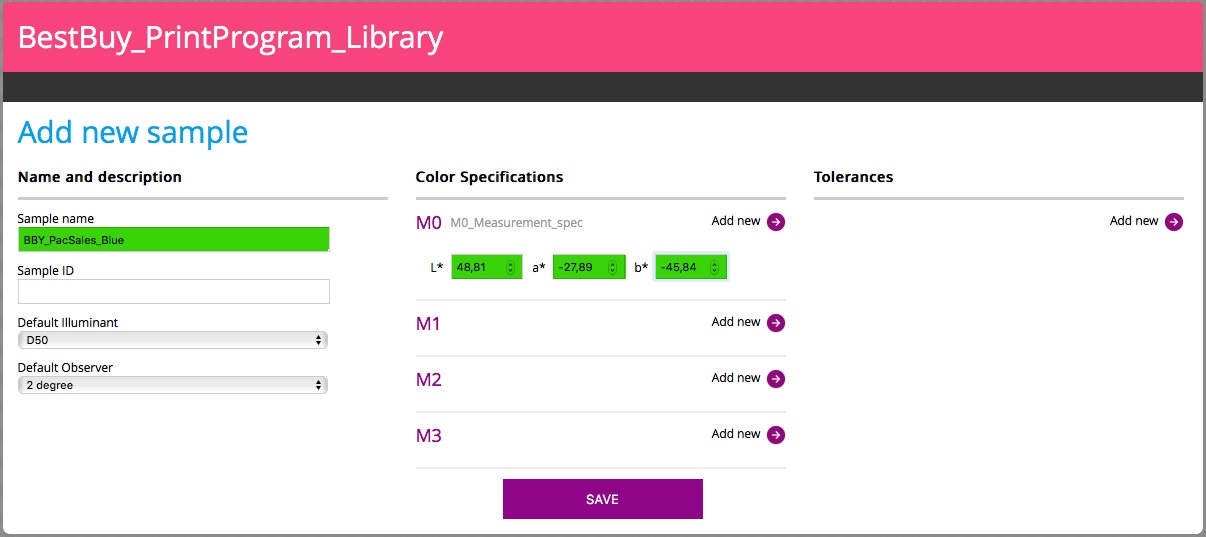Click the M0 Add new arrow icon
This screenshot has width=1206, height=537.
click(x=776, y=222)
